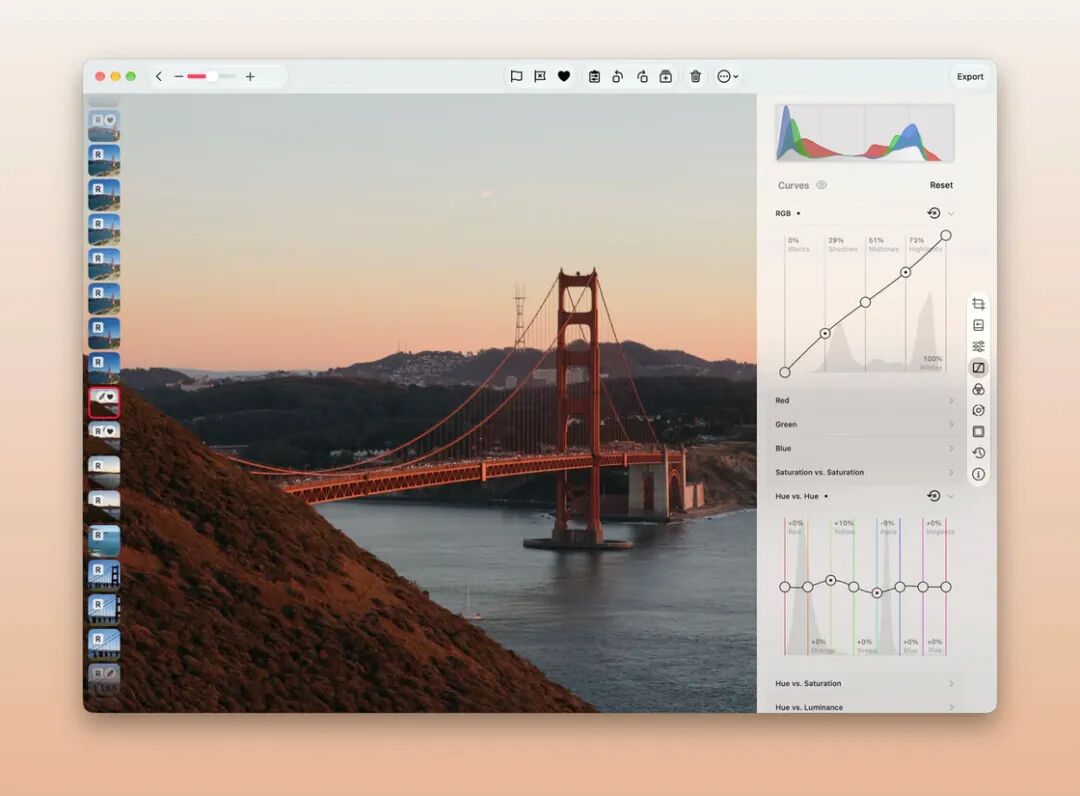The height and width of the screenshot is (796, 1080).
Task: Click the stack-with-plus icon in toolbar
Action: point(665,76)
